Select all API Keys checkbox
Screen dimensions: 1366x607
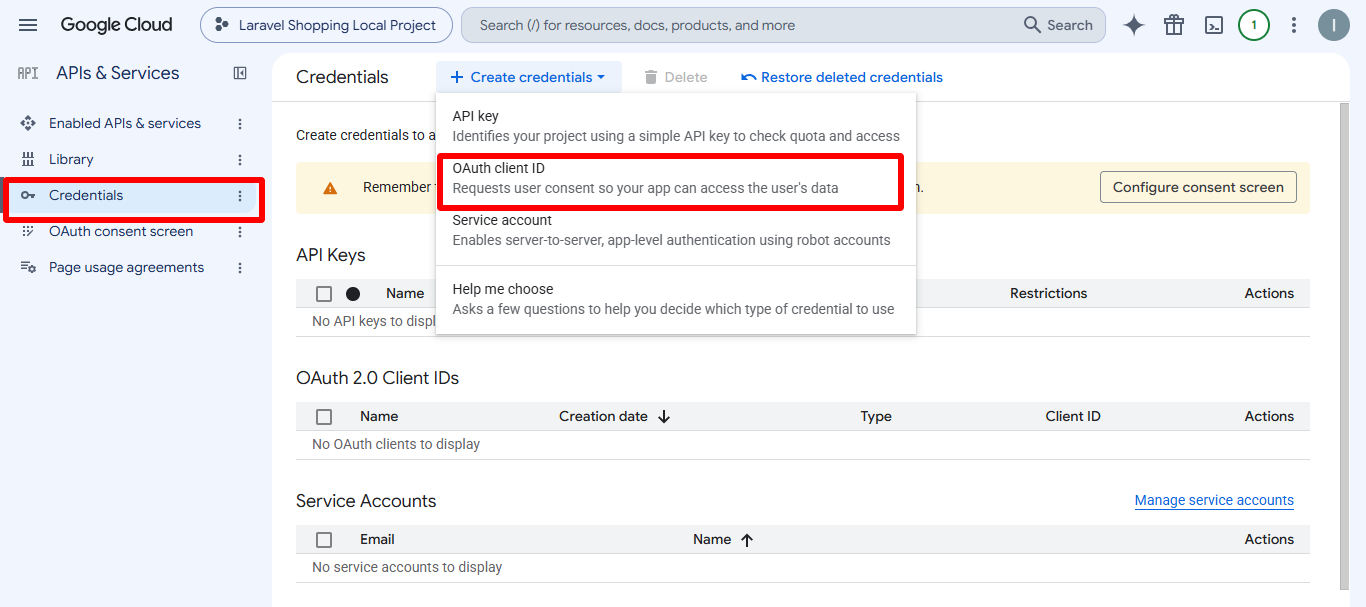click(324, 293)
